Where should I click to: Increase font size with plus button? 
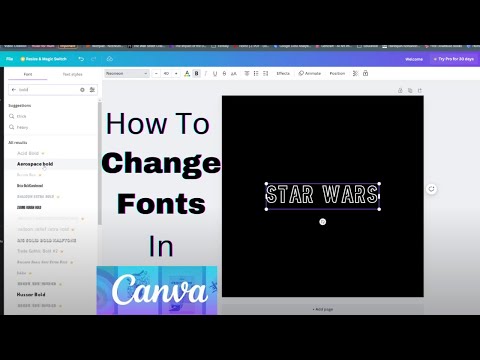tap(176, 74)
